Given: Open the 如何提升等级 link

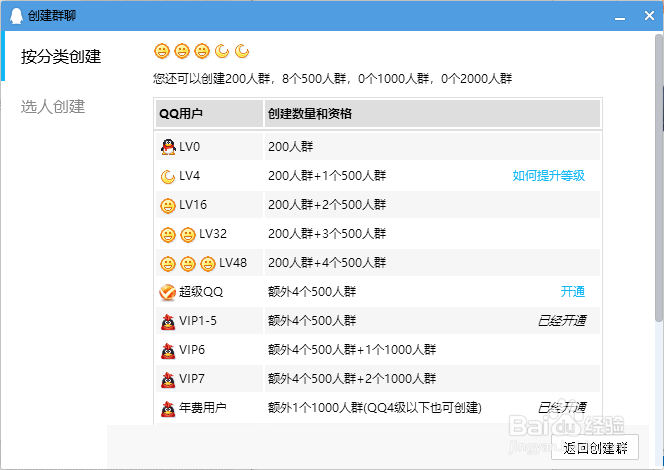Looking at the screenshot, I should [x=548, y=176].
